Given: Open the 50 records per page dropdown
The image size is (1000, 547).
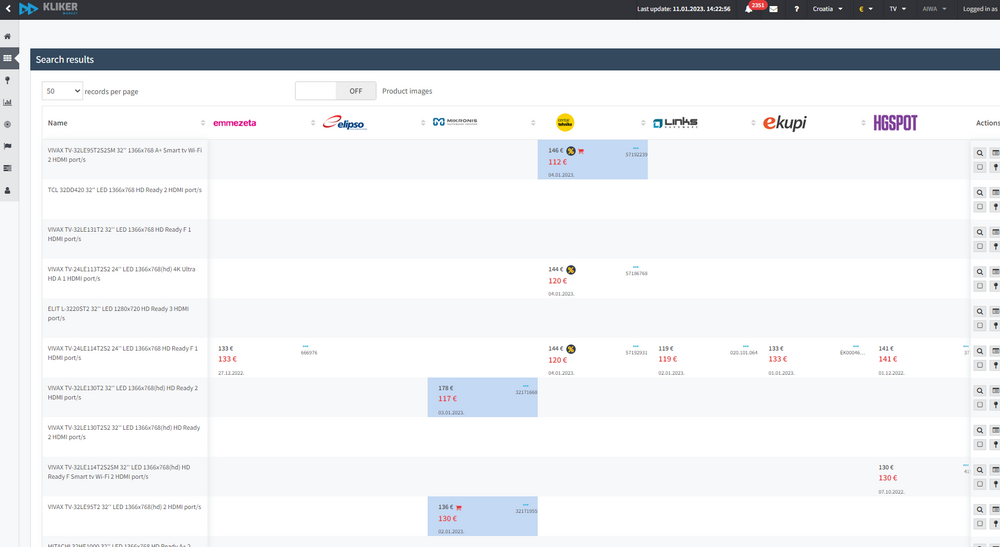Looking at the screenshot, I should (62, 91).
